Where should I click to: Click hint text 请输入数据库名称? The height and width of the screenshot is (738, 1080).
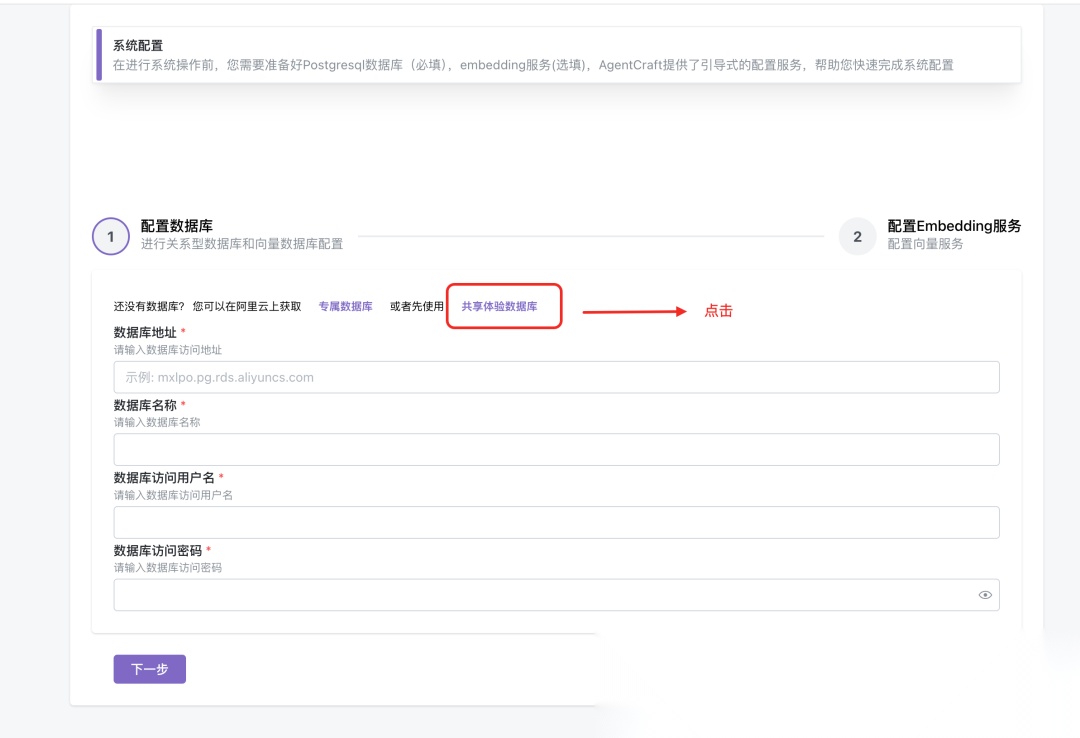(x=157, y=422)
